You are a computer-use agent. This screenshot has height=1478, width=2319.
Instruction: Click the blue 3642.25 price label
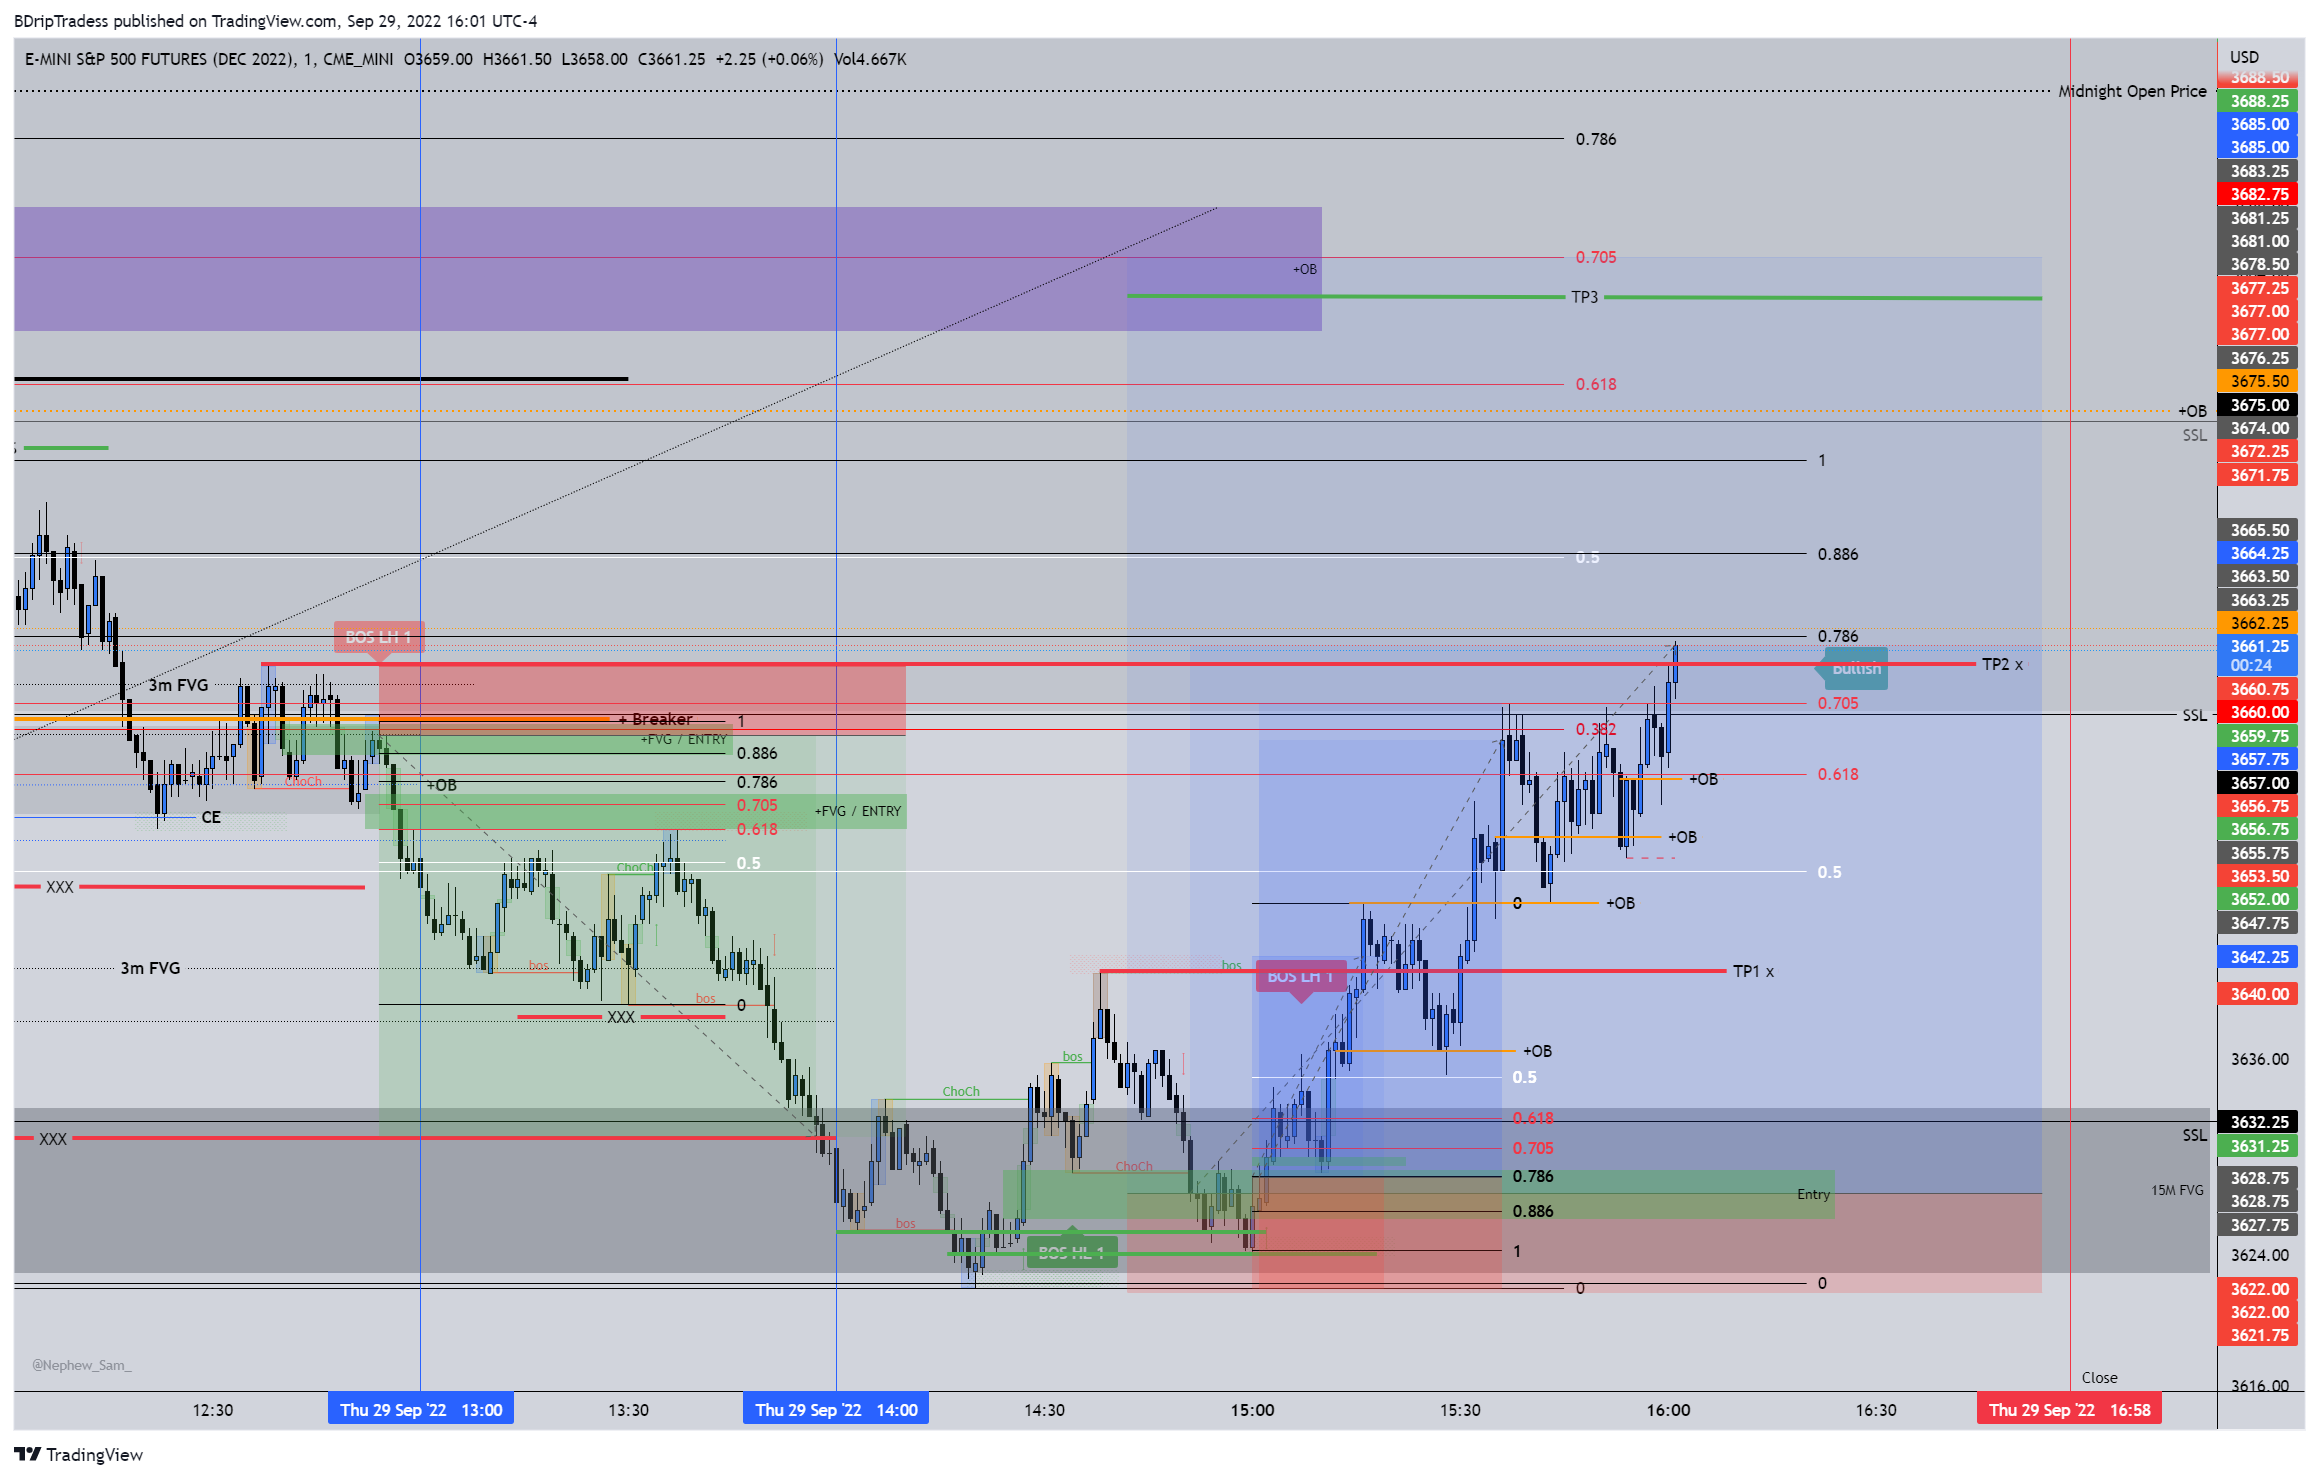point(2259,957)
